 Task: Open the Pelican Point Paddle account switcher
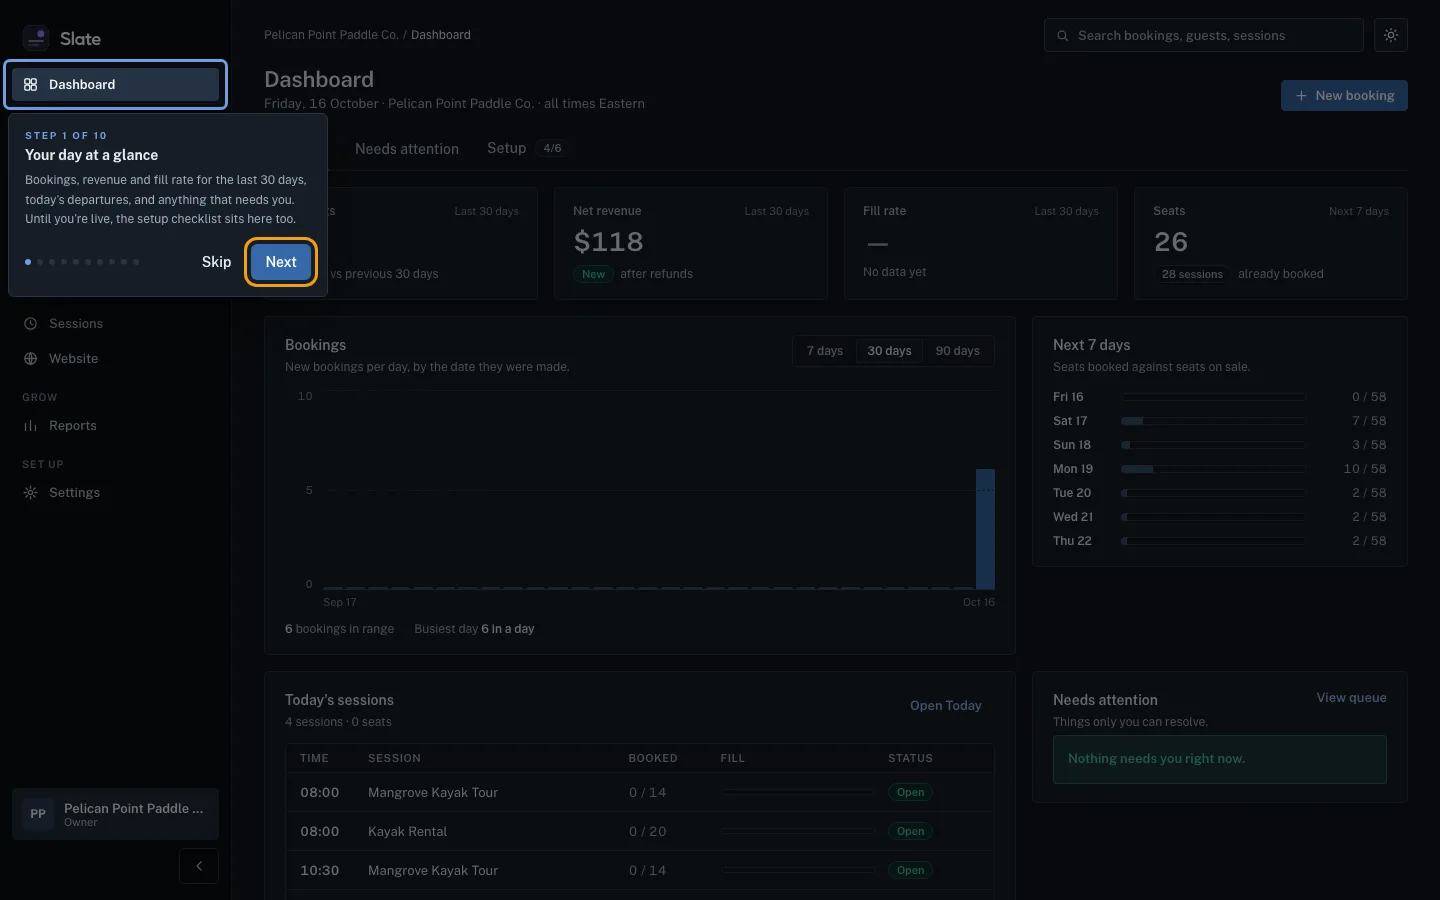pos(116,814)
